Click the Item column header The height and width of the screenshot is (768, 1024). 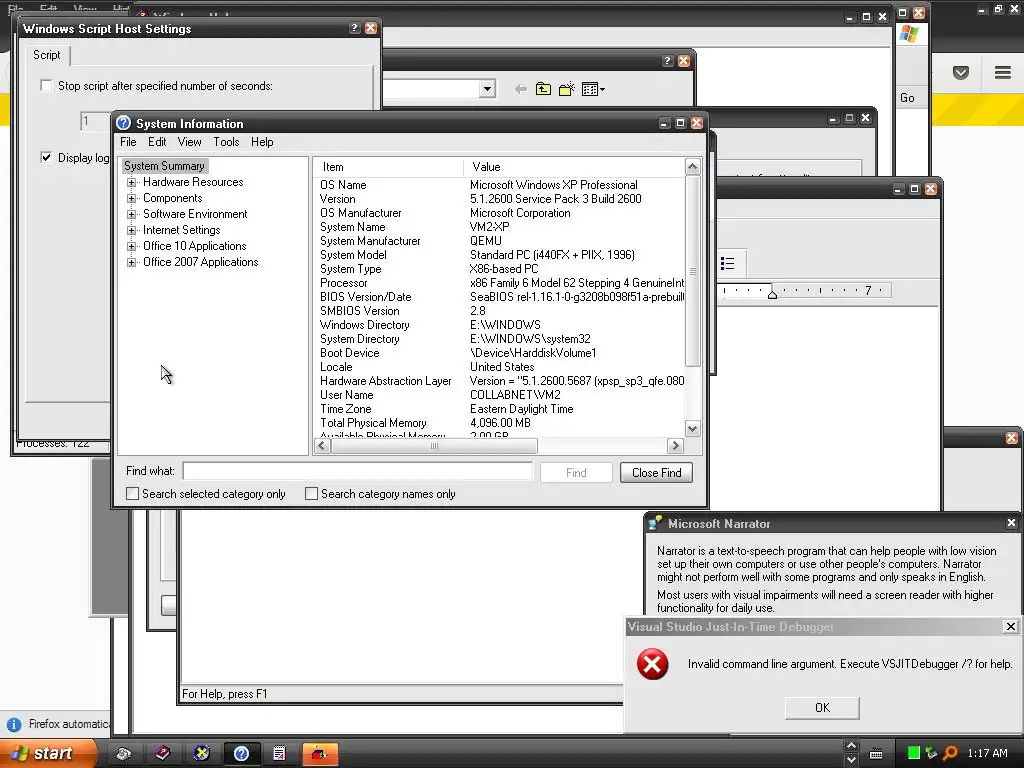(389, 167)
